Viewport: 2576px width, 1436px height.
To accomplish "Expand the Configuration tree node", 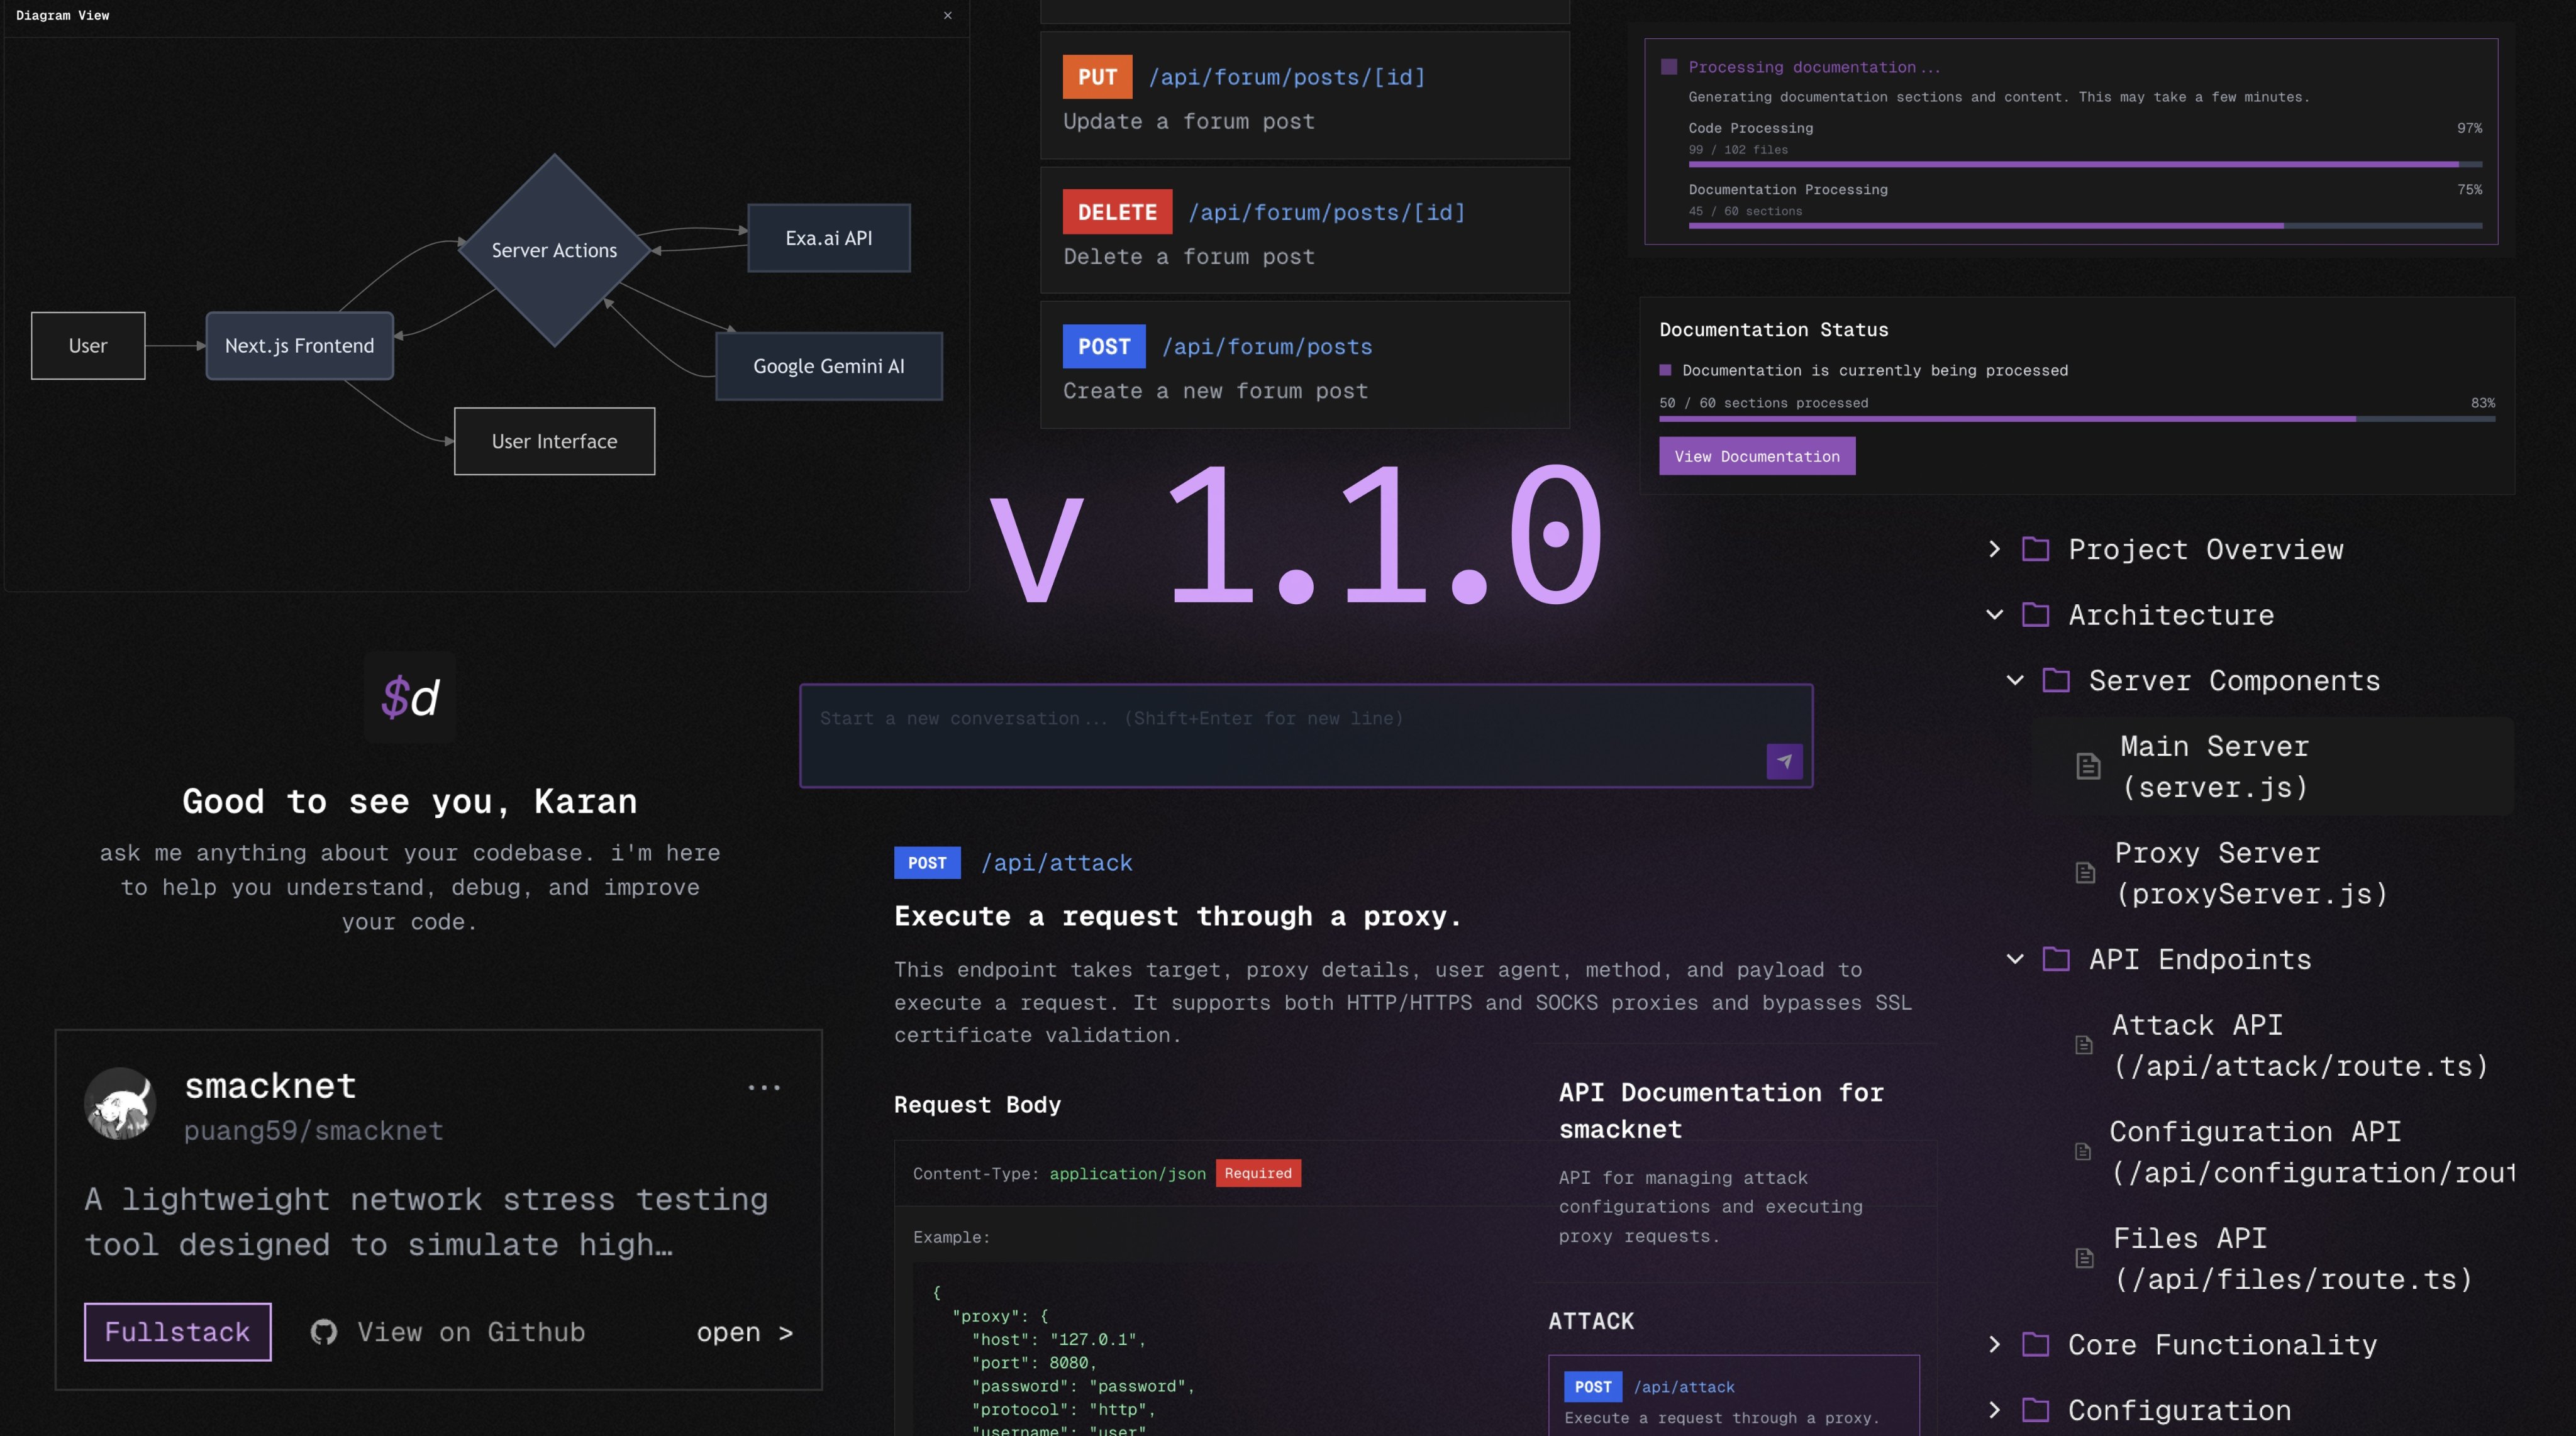I will click(1994, 1410).
